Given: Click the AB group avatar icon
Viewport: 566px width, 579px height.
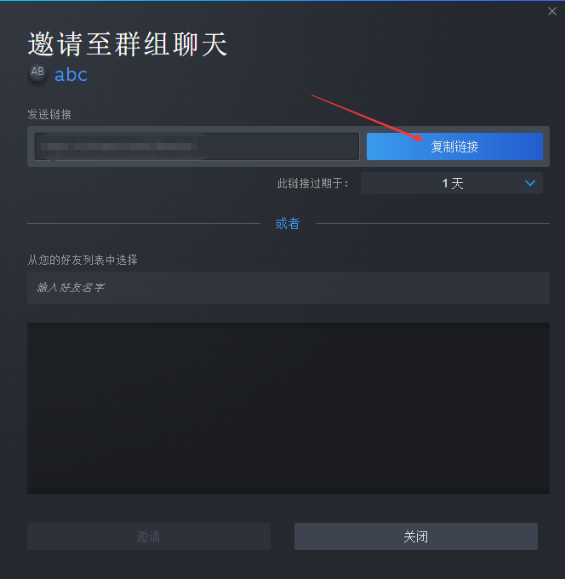Looking at the screenshot, I should pos(37,73).
